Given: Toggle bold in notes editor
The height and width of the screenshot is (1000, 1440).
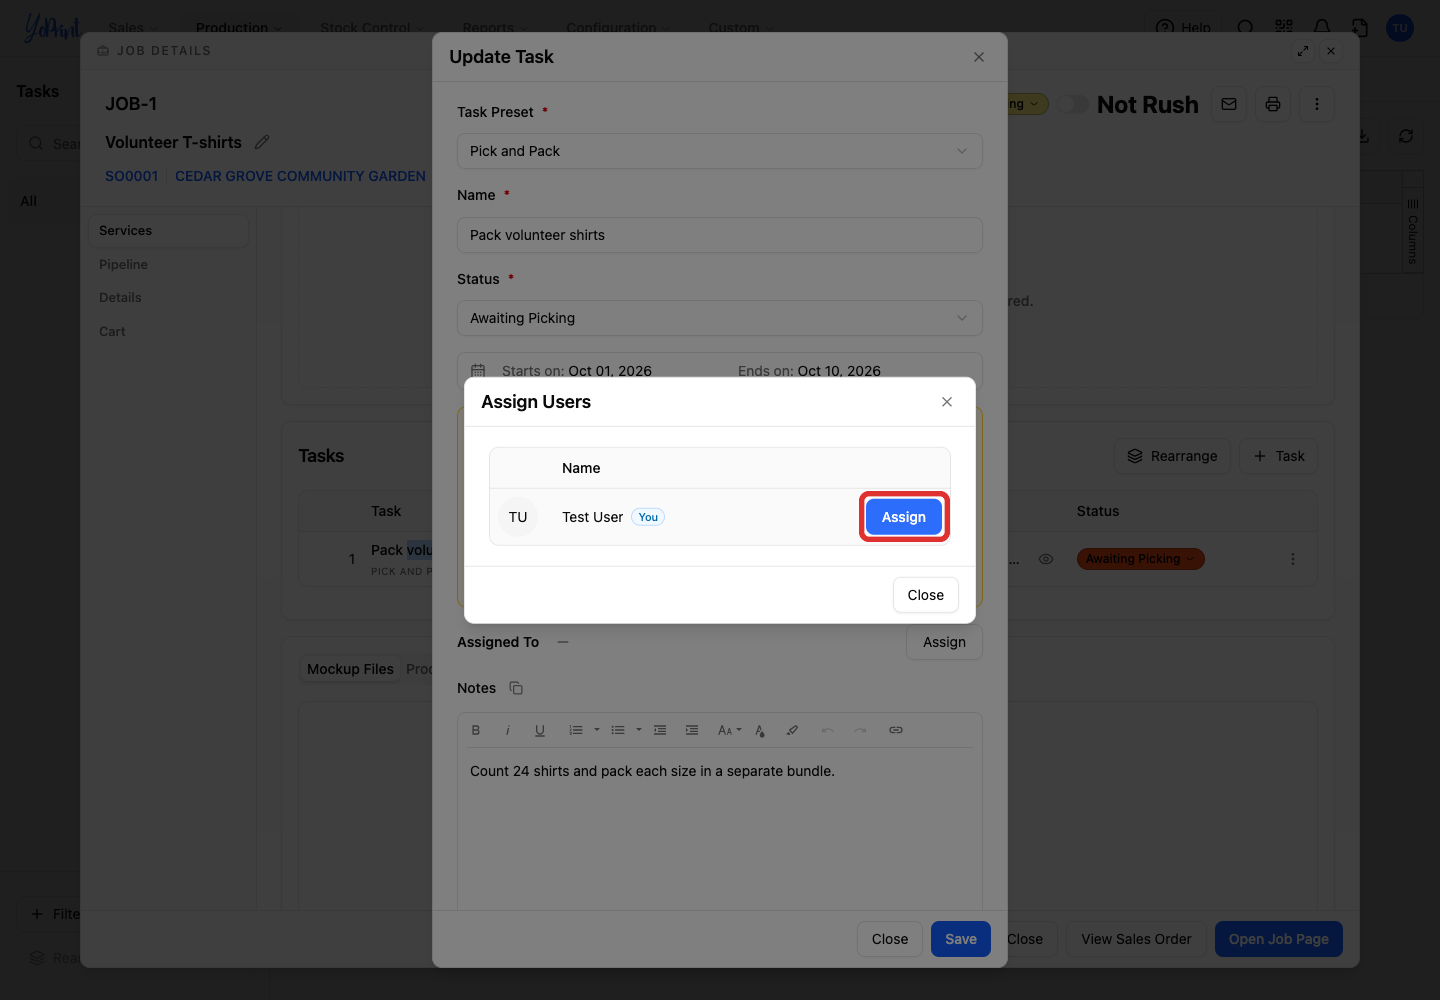Looking at the screenshot, I should click(x=476, y=730).
